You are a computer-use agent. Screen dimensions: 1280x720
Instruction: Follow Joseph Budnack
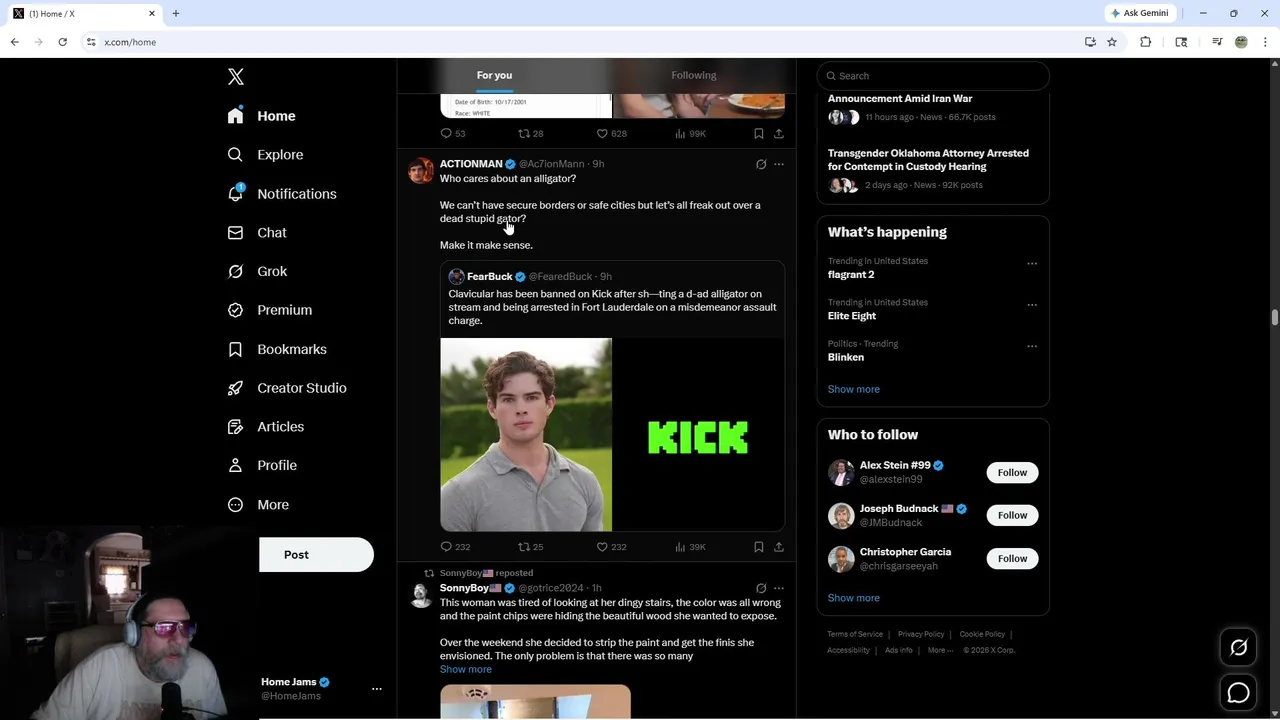click(x=1012, y=515)
